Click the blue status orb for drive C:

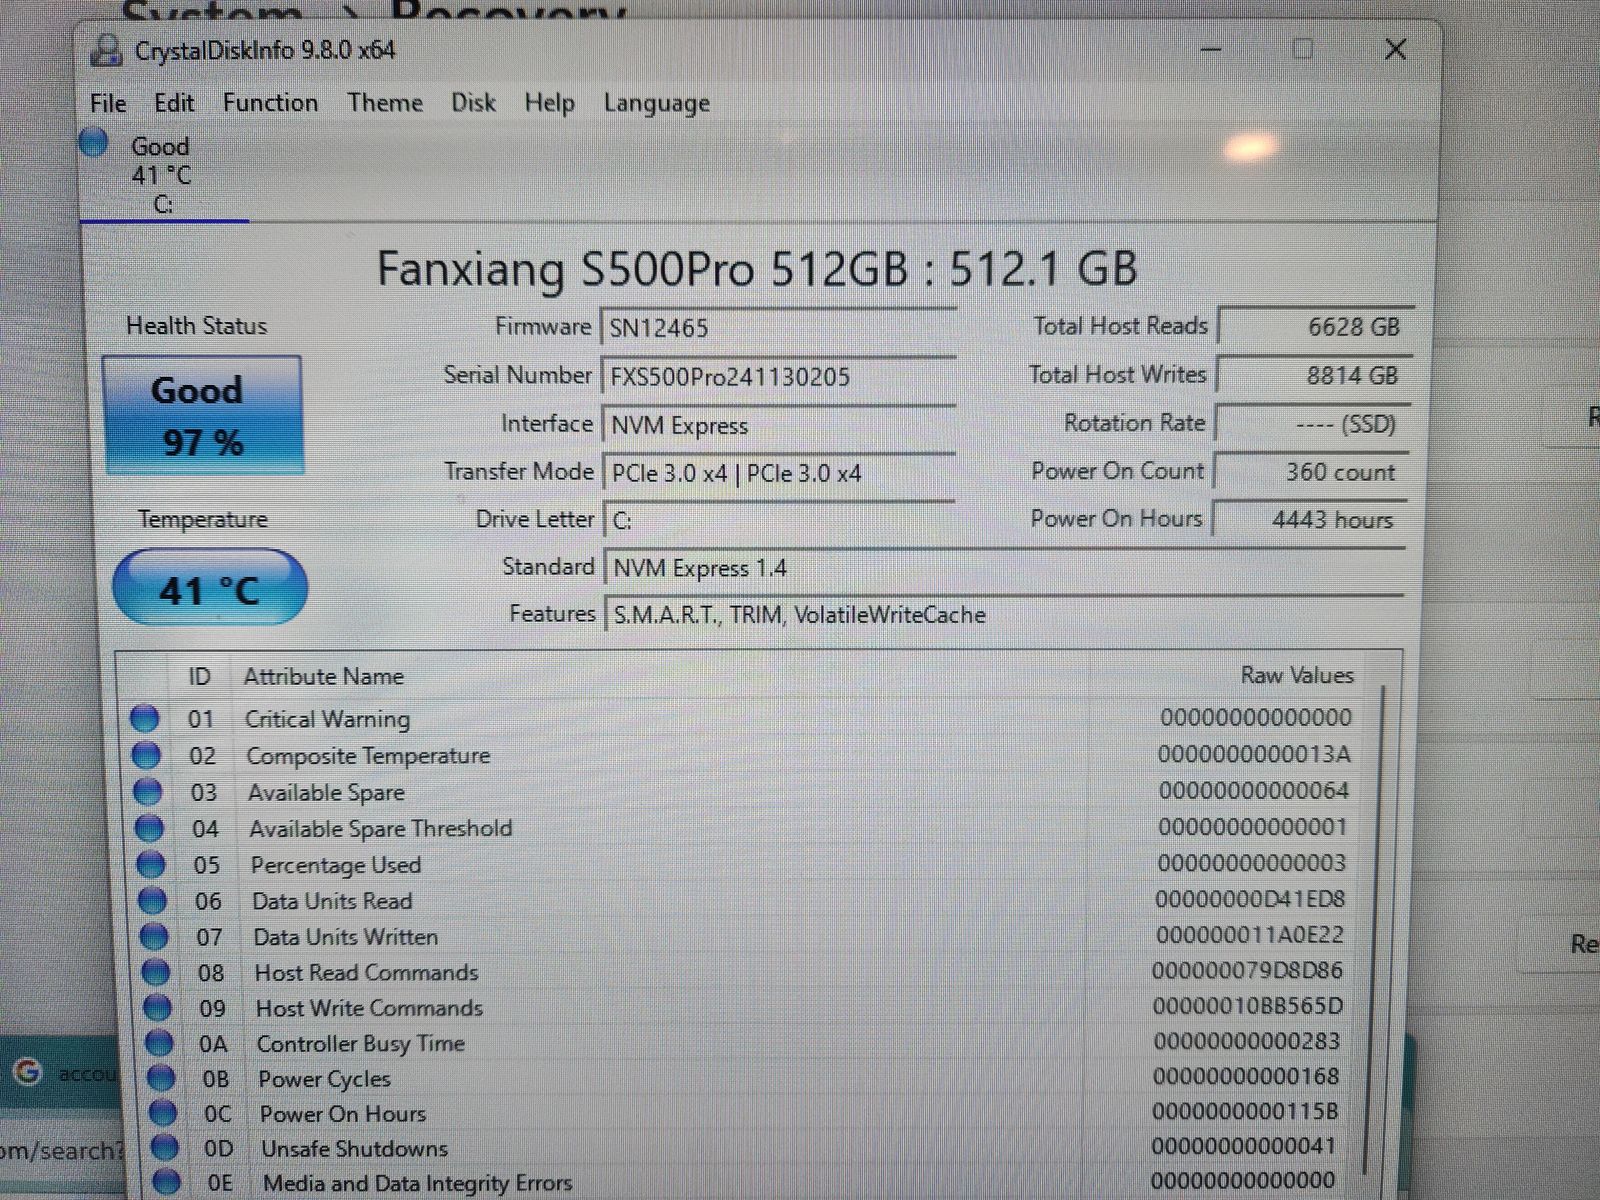click(94, 143)
